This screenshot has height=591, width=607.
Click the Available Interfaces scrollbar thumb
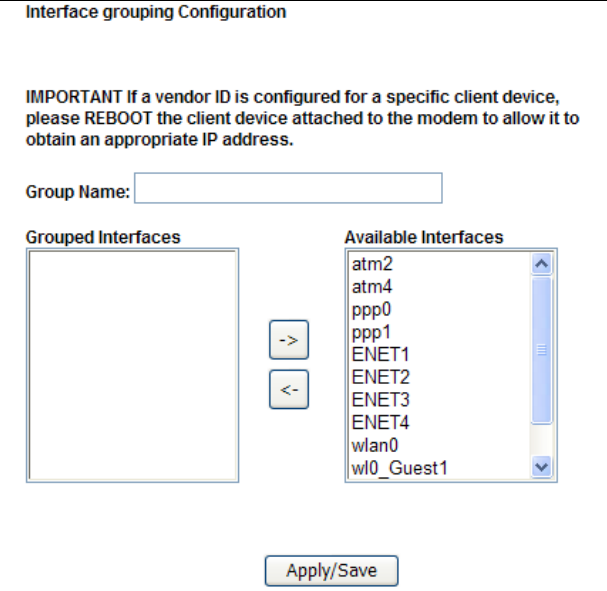click(x=542, y=349)
